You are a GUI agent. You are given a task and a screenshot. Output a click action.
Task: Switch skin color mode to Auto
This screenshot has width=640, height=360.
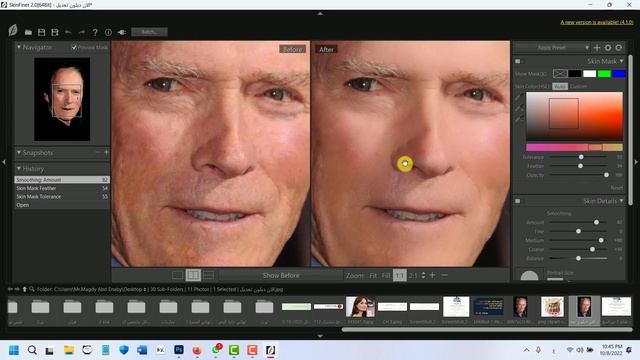click(560, 87)
